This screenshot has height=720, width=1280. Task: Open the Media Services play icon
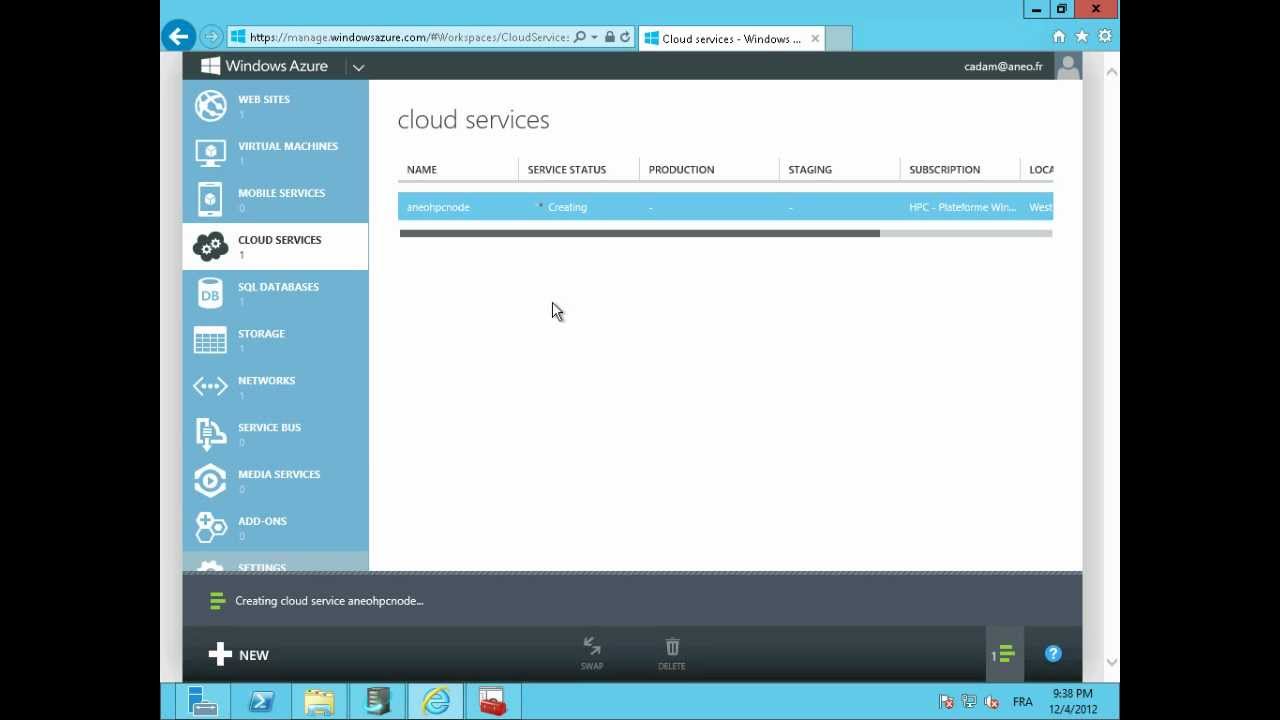210,481
